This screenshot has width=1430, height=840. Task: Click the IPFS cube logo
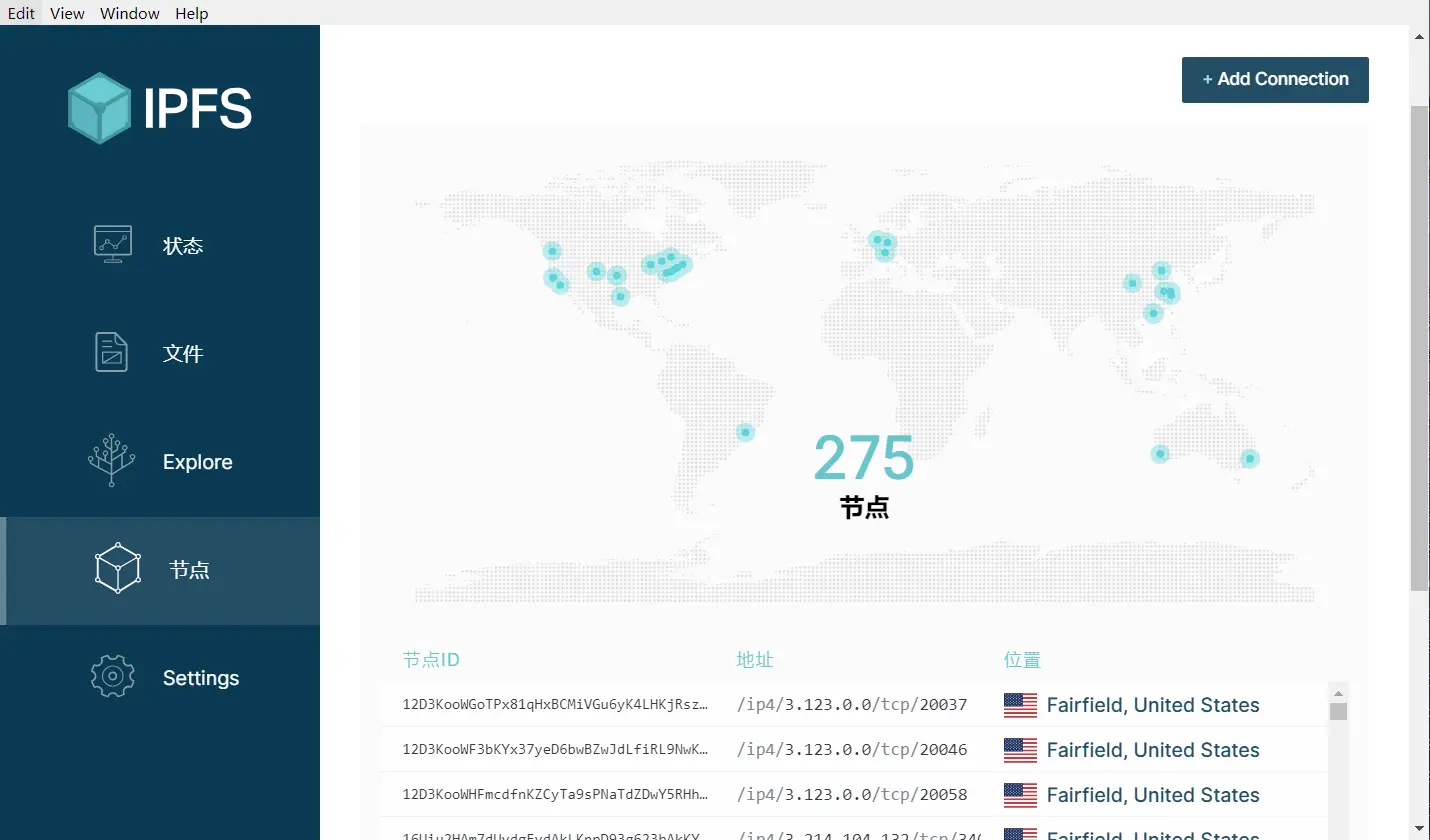pos(99,108)
